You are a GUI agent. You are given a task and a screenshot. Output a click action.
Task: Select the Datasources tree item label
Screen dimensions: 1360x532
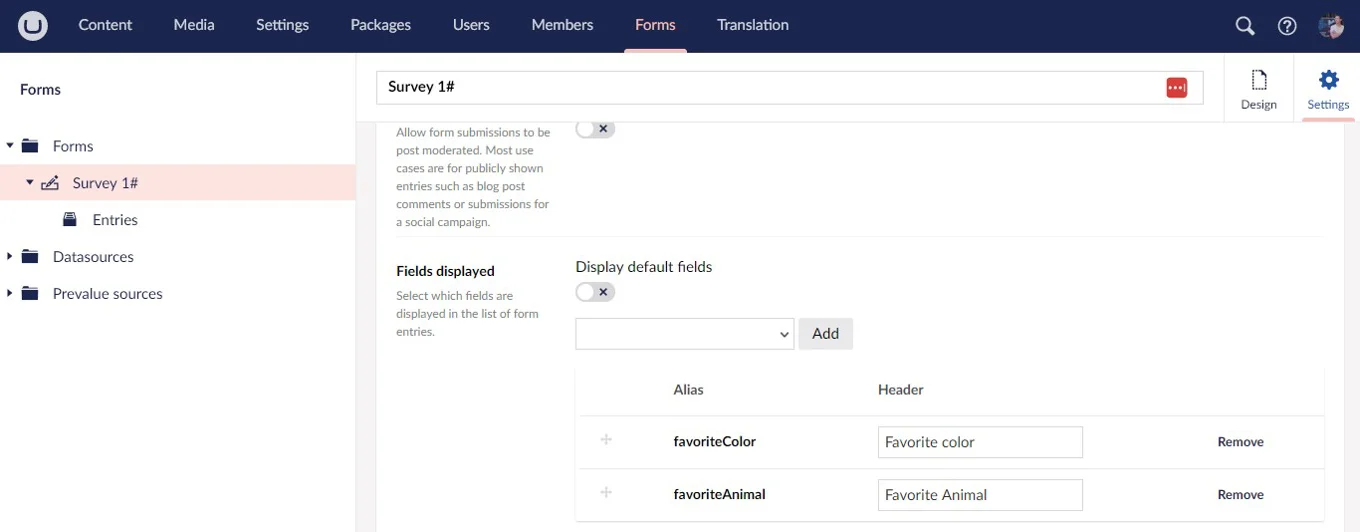pos(93,257)
